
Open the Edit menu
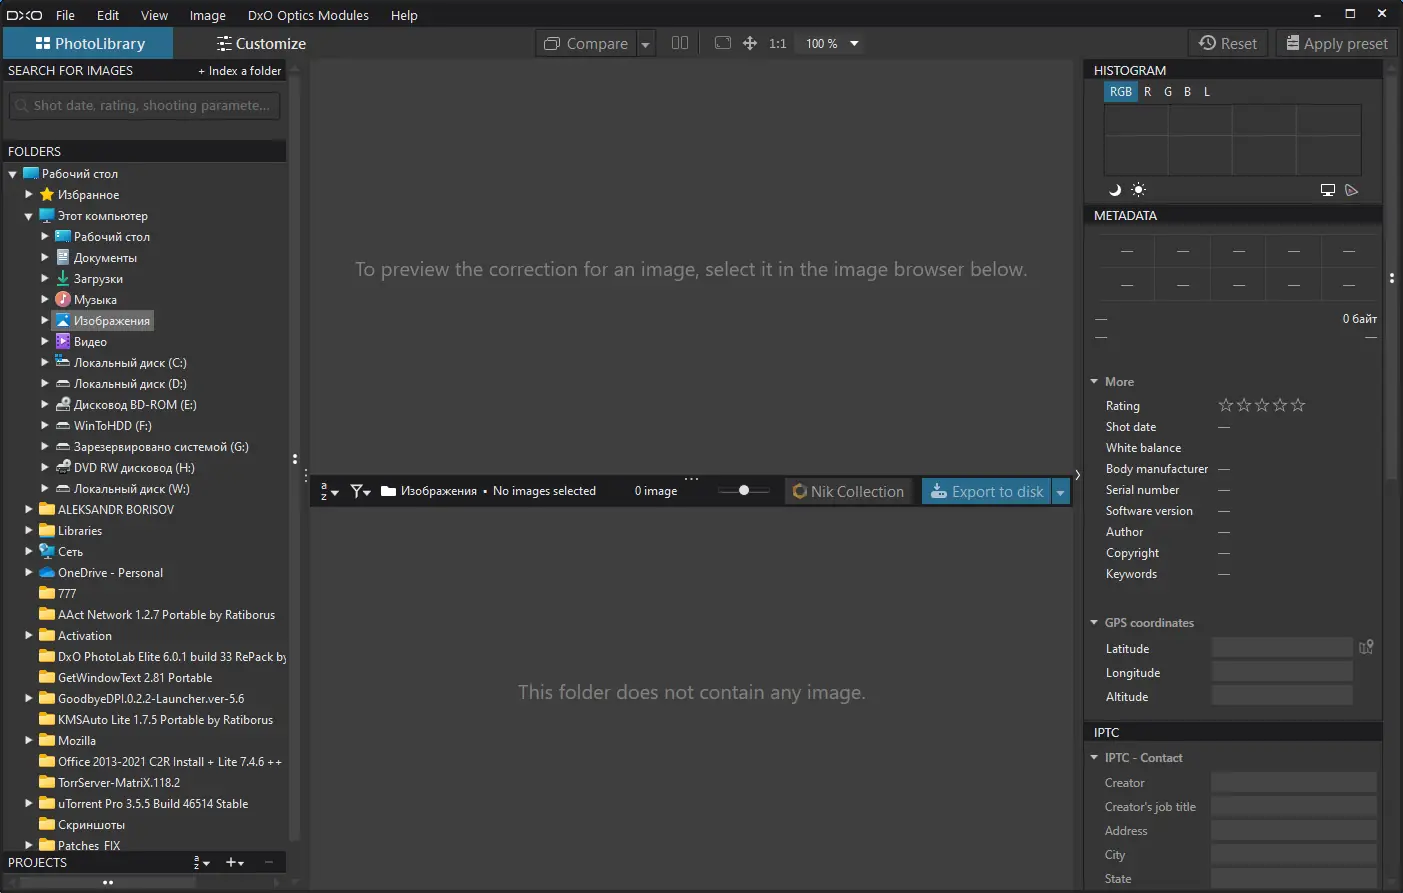click(x=108, y=15)
